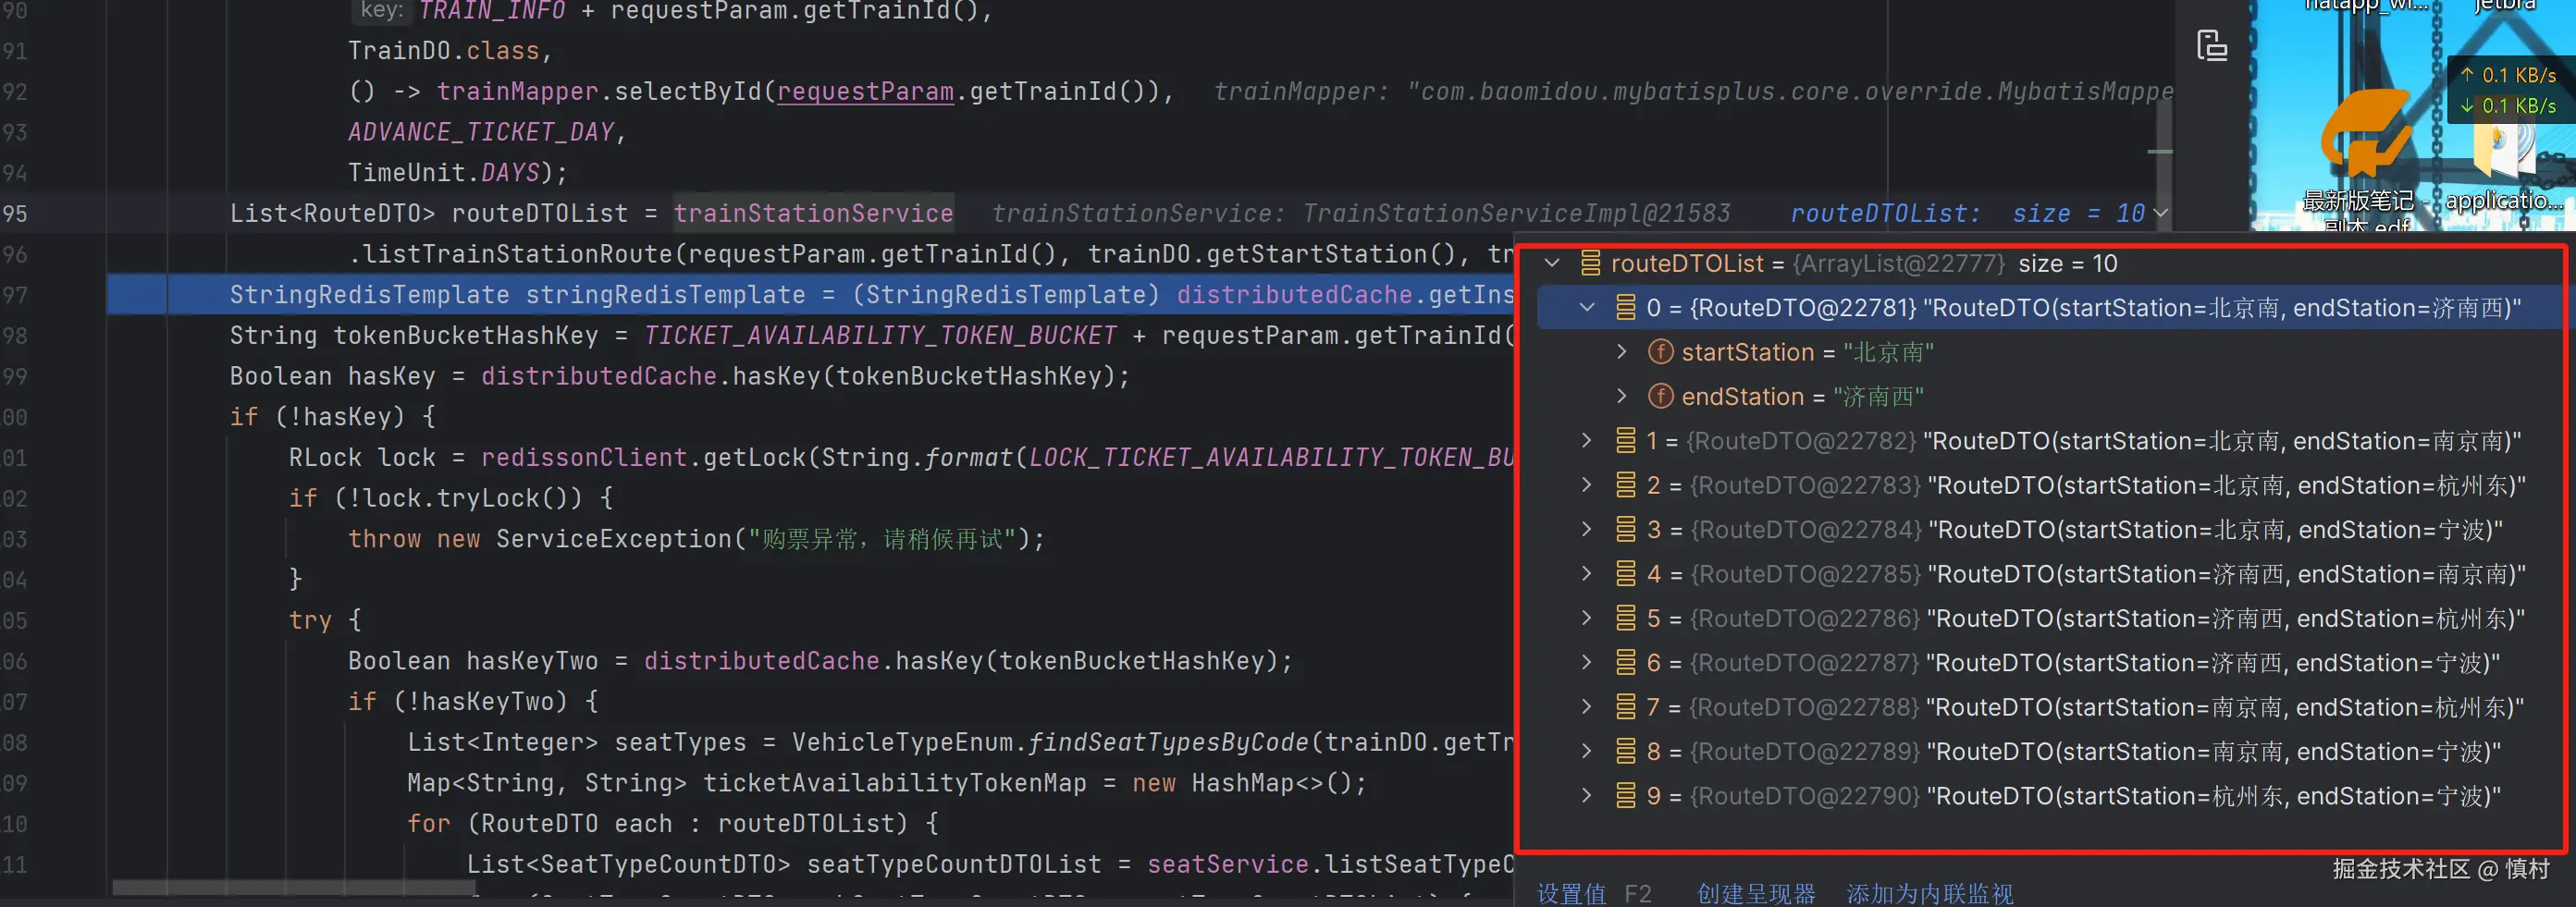This screenshot has height=907, width=2576.
Task: Expand element 3 RouteDTO@22784
Action: [x=1586, y=530]
